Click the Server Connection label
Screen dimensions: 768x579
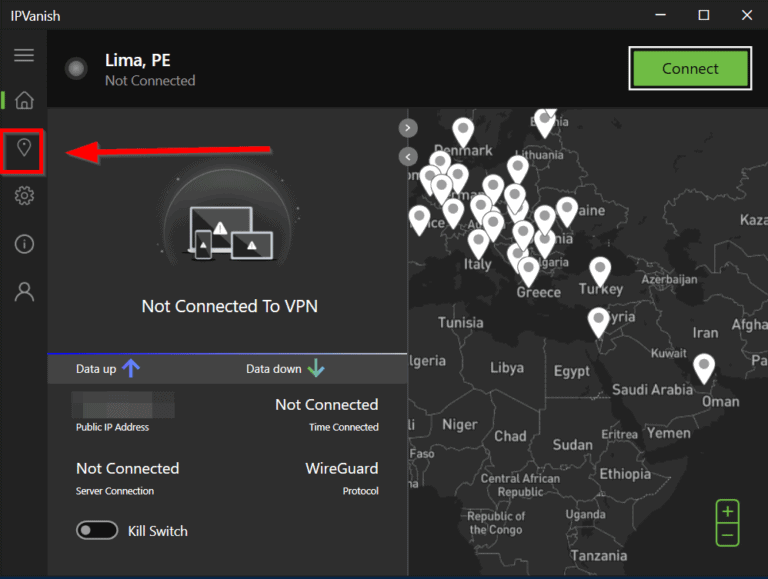(x=115, y=491)
